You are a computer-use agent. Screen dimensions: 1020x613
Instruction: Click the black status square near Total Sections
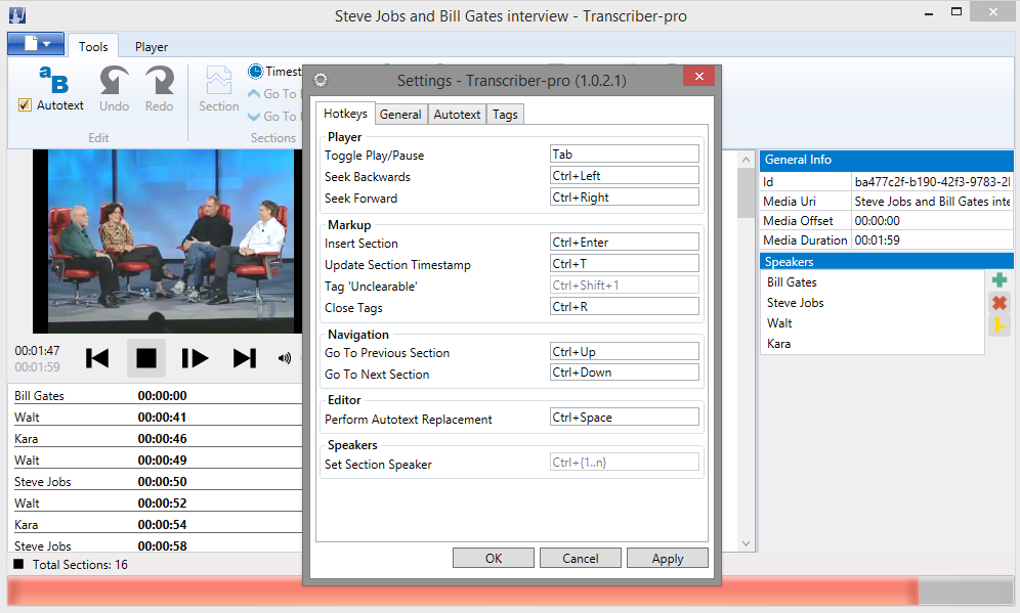19,564
